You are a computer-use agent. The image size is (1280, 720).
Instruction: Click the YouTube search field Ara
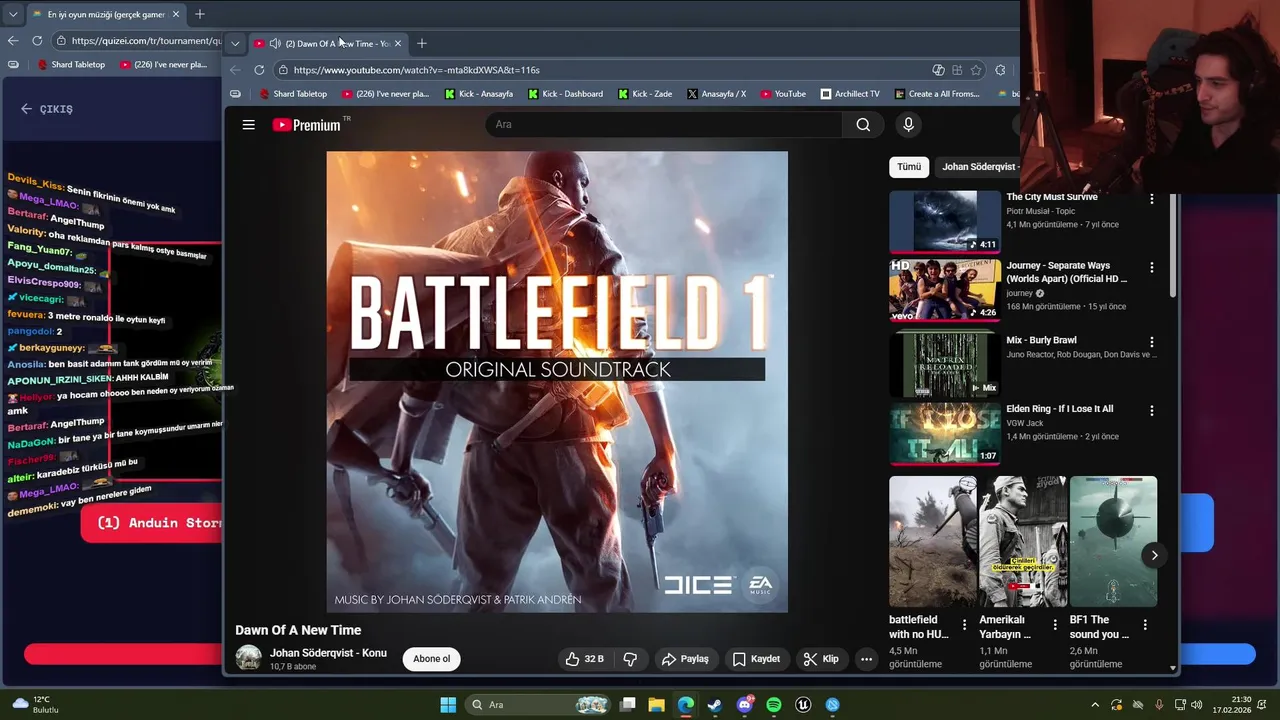point(665,125)
